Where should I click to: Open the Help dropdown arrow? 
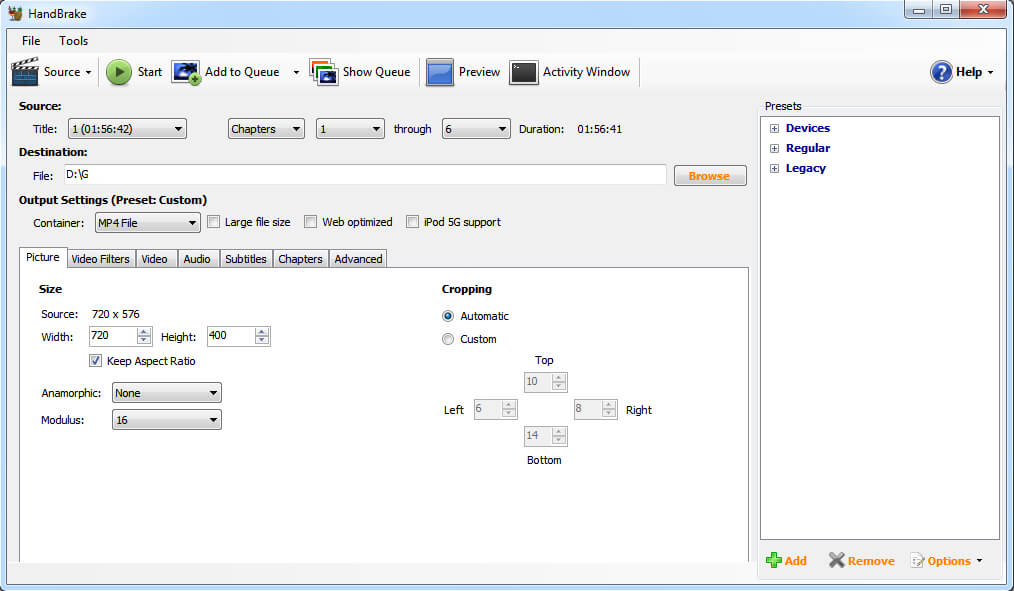pyautogui.click(x=990, y=72)
